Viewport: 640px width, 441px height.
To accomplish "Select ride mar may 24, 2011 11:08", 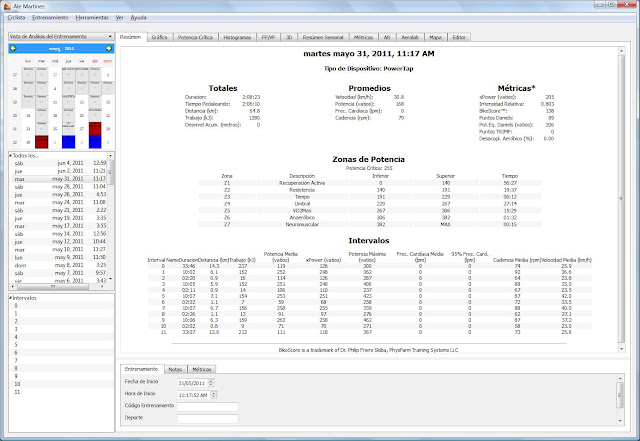I will pos(60,202).
